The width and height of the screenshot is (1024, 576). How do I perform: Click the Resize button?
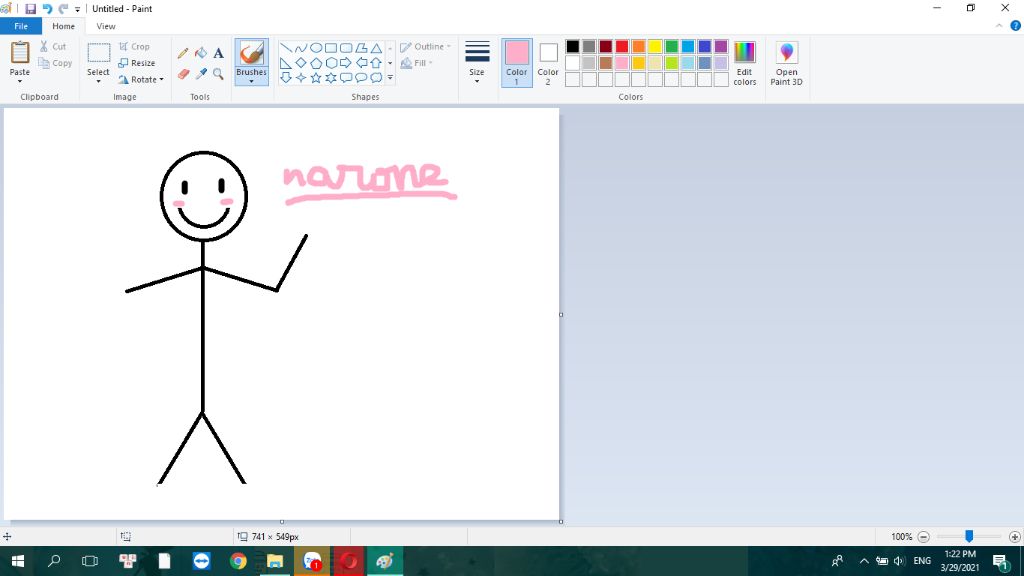(137, 63)
